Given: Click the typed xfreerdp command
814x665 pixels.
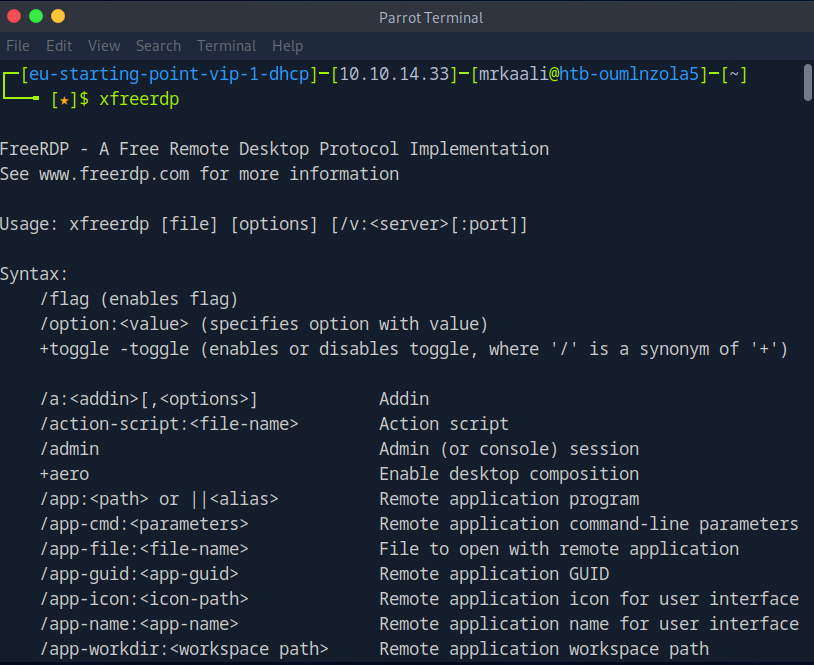Looking at the screenshot, I should tap(139, 100).
